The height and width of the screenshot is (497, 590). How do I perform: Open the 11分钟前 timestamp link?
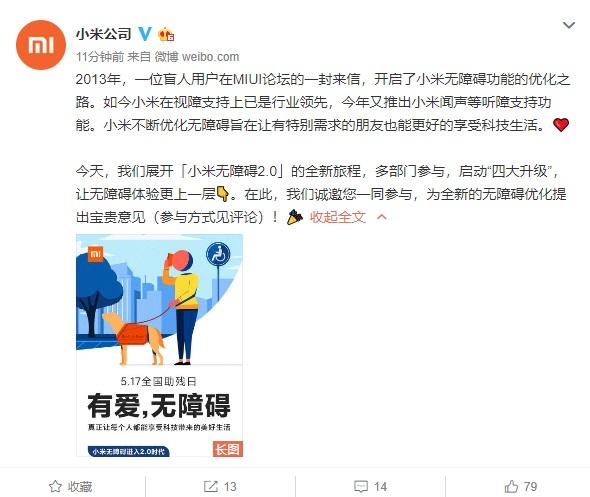[x=100, y=57]
